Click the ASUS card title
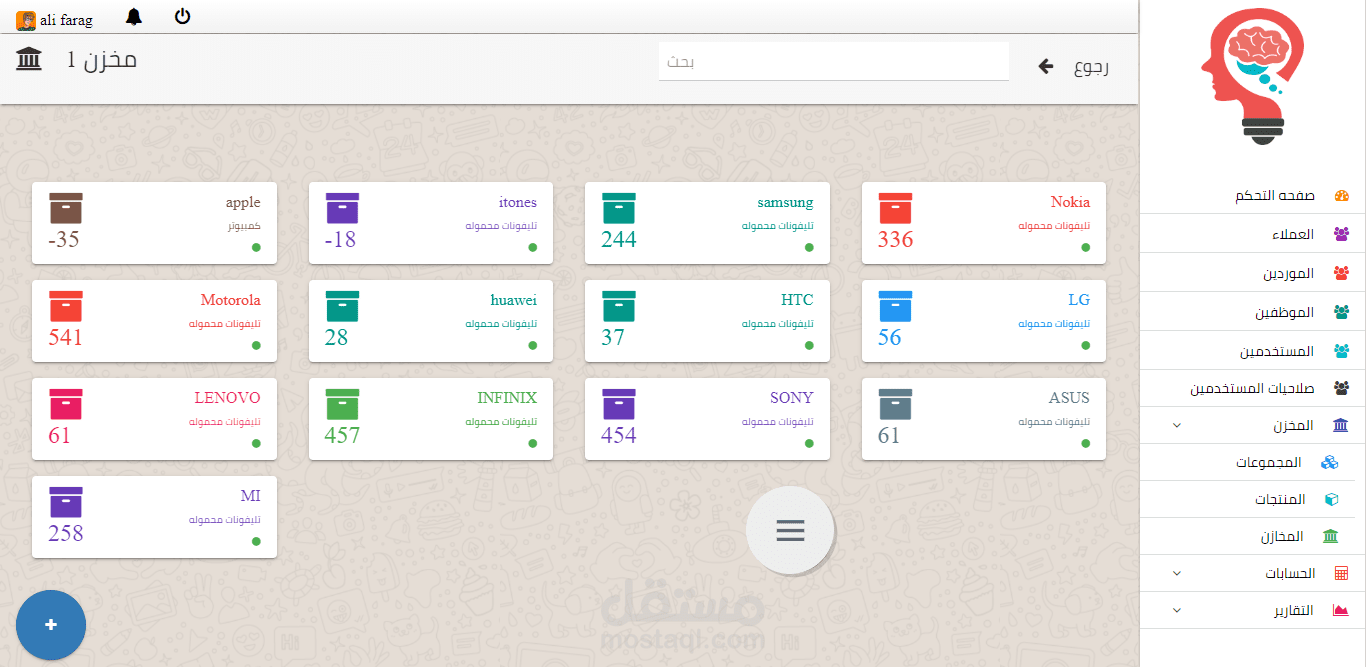This screenshot has height=667, width=1366. click(x=1069, y=398)
